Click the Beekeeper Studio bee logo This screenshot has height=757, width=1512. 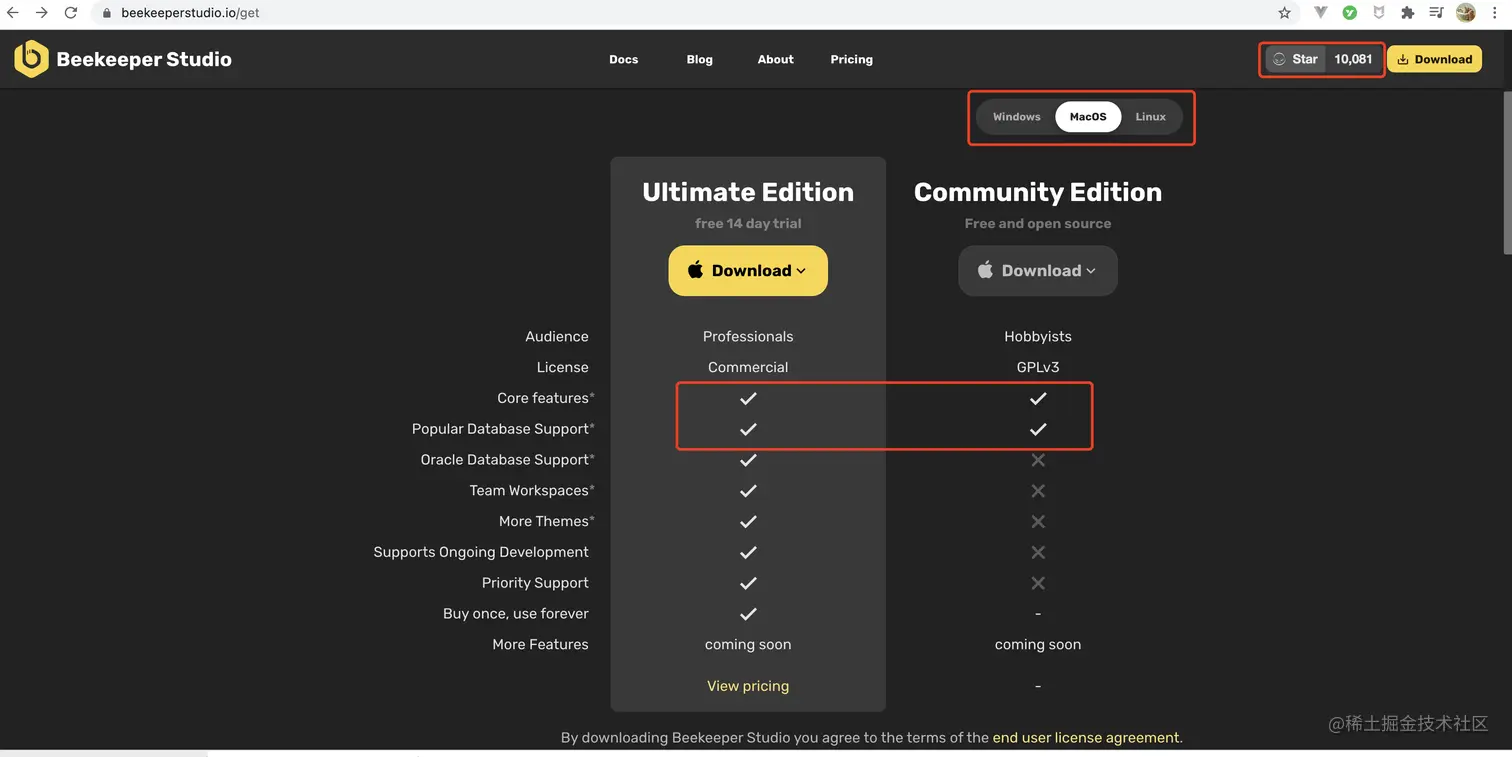tap(31, 59)
